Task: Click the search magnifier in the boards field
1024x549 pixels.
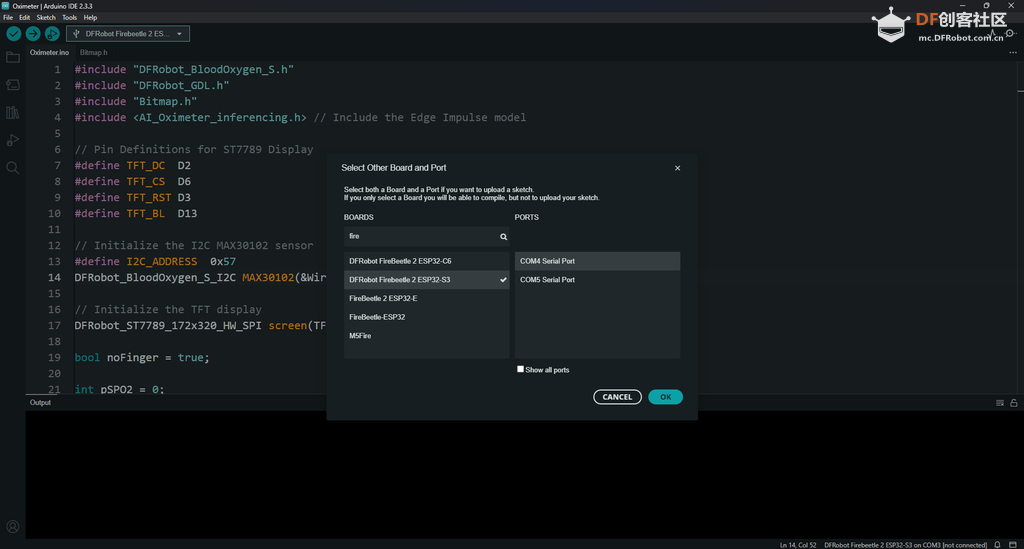Action: [x=504, y=236]
